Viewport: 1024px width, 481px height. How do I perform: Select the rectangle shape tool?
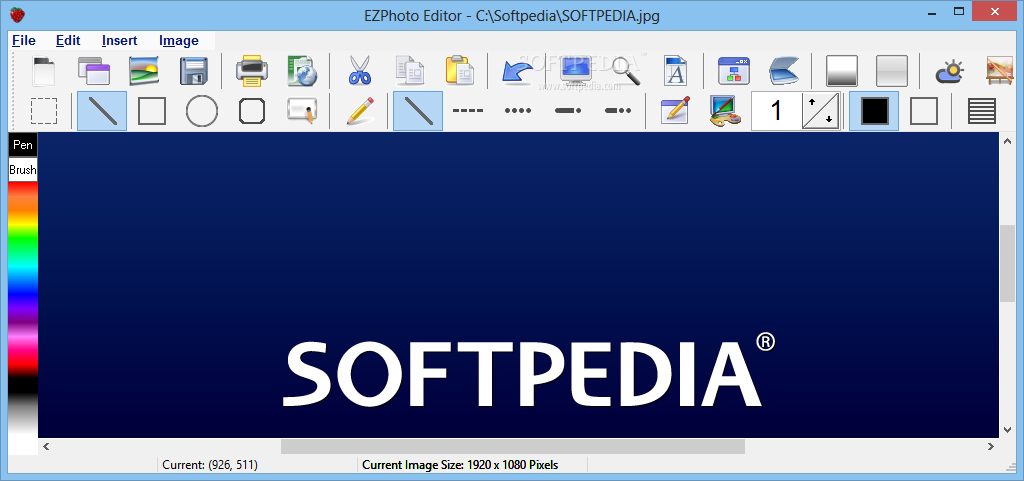coord(152,111)
